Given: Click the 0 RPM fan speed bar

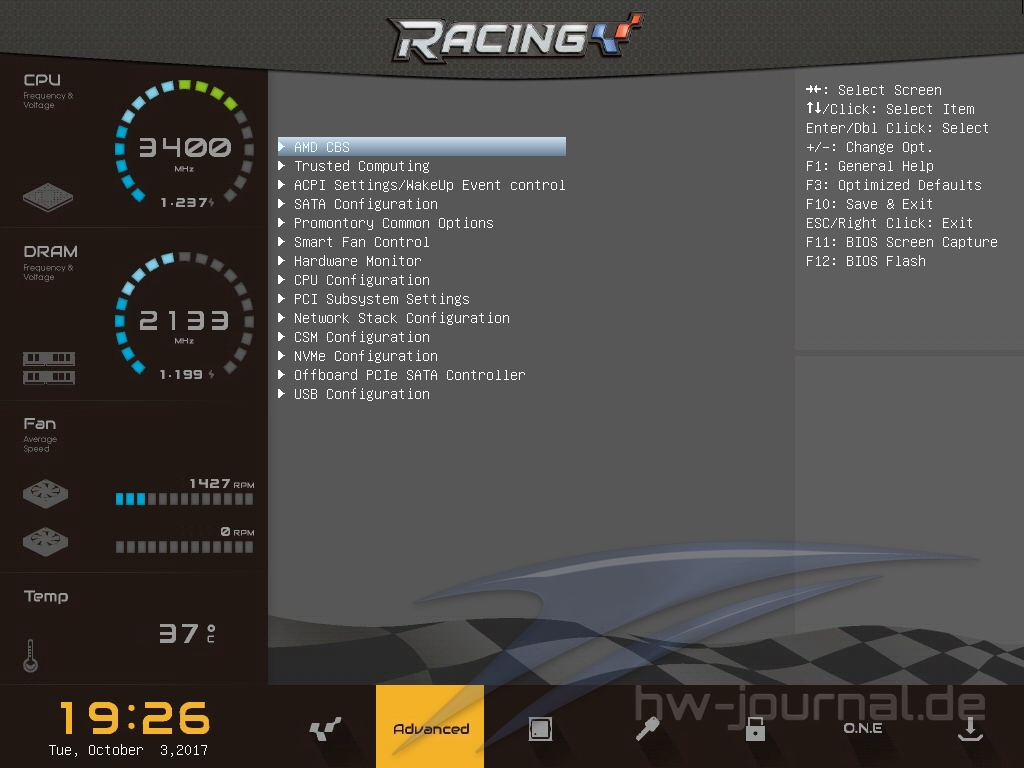Looking at the screenshot, I should tap(184, 547).
